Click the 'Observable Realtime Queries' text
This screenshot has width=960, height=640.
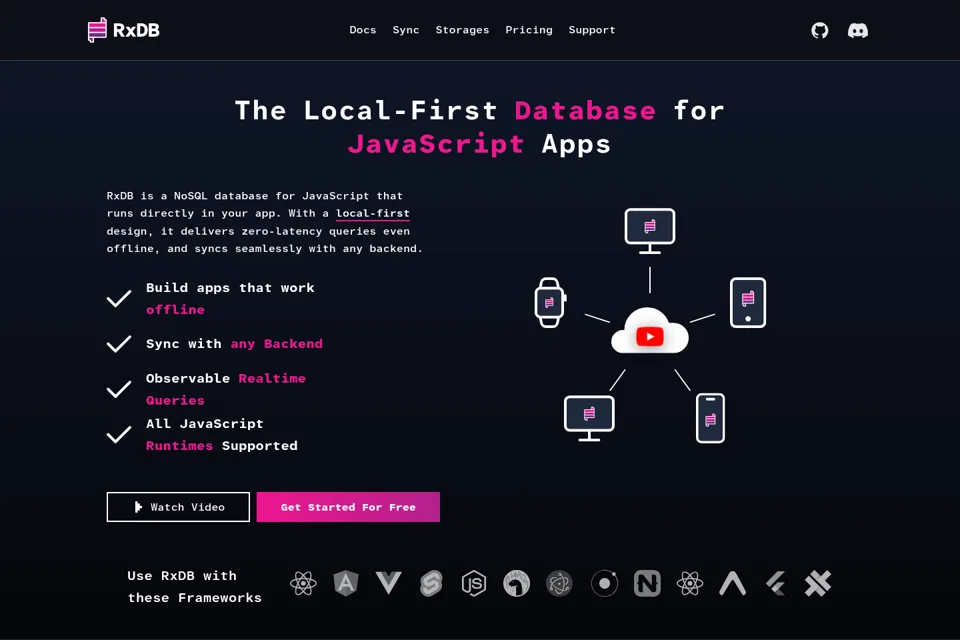coord(226,389)
